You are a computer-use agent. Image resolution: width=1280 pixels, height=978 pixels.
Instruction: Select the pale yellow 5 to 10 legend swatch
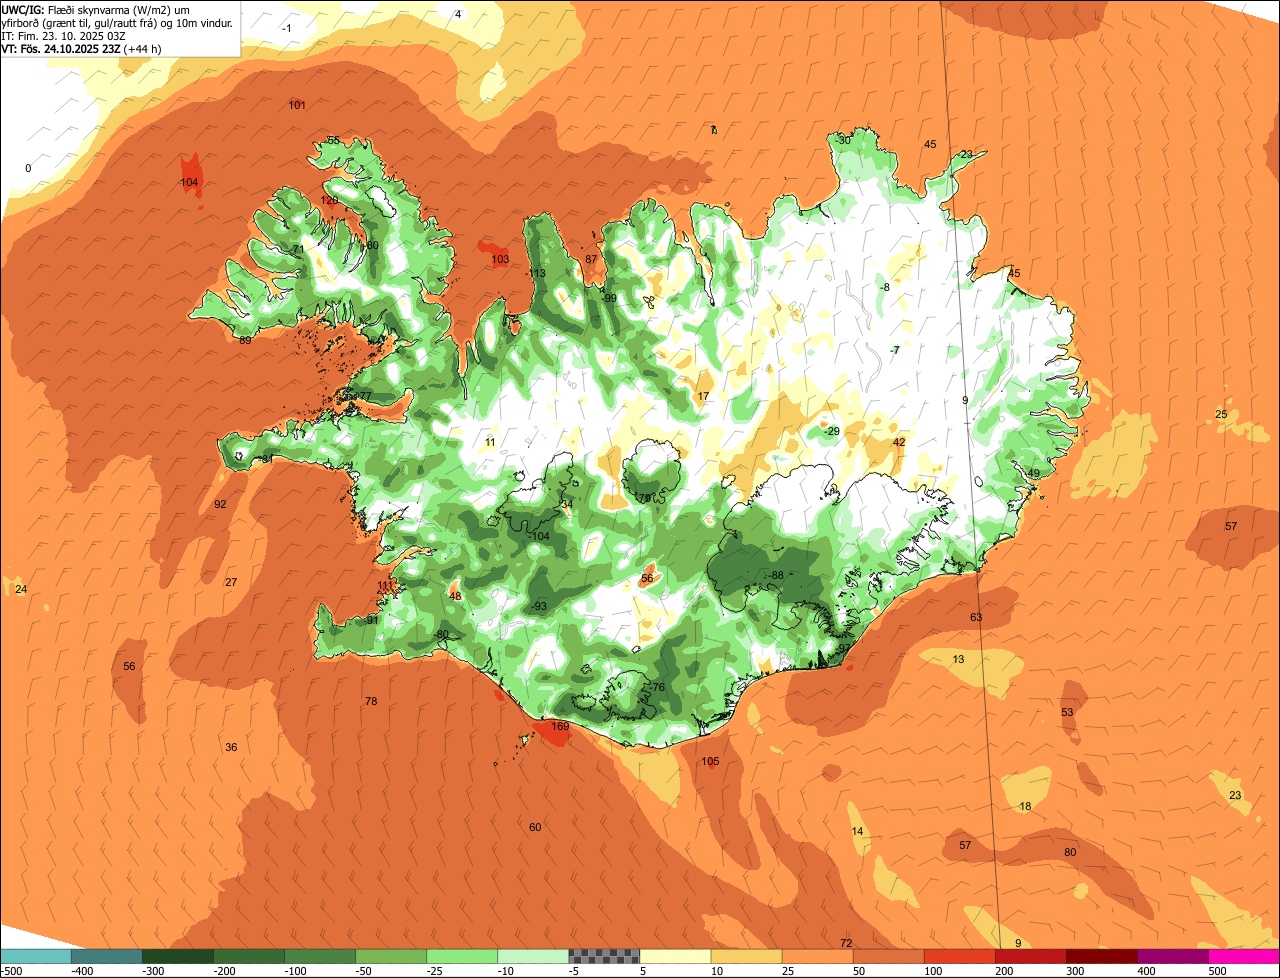pos(675,956)
